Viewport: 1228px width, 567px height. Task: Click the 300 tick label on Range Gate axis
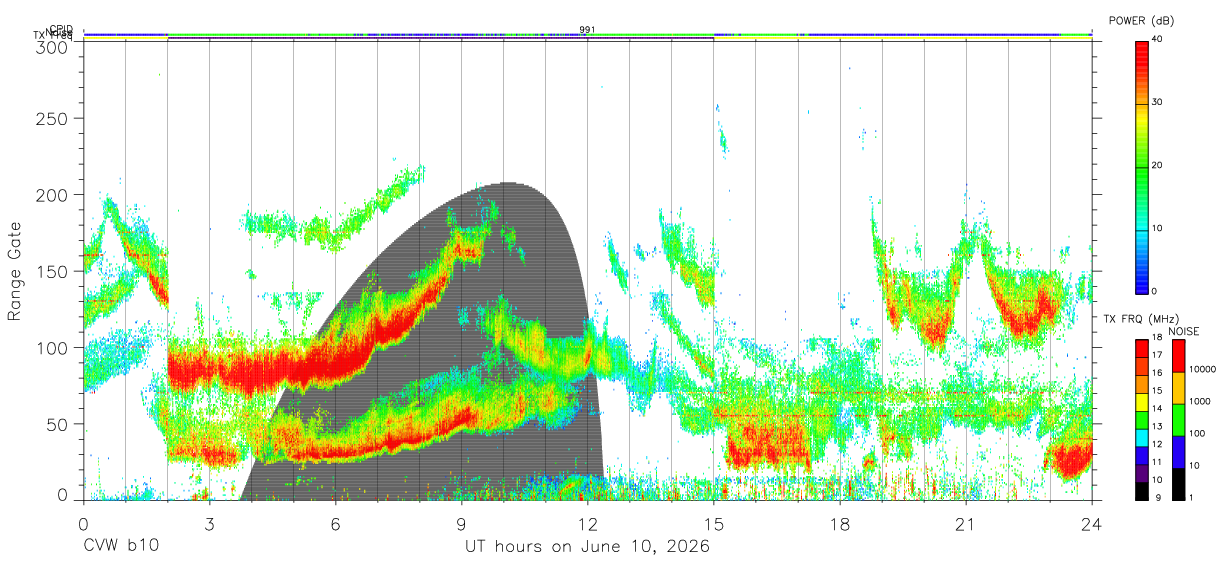pyautogui.click(x=53, y=47)
